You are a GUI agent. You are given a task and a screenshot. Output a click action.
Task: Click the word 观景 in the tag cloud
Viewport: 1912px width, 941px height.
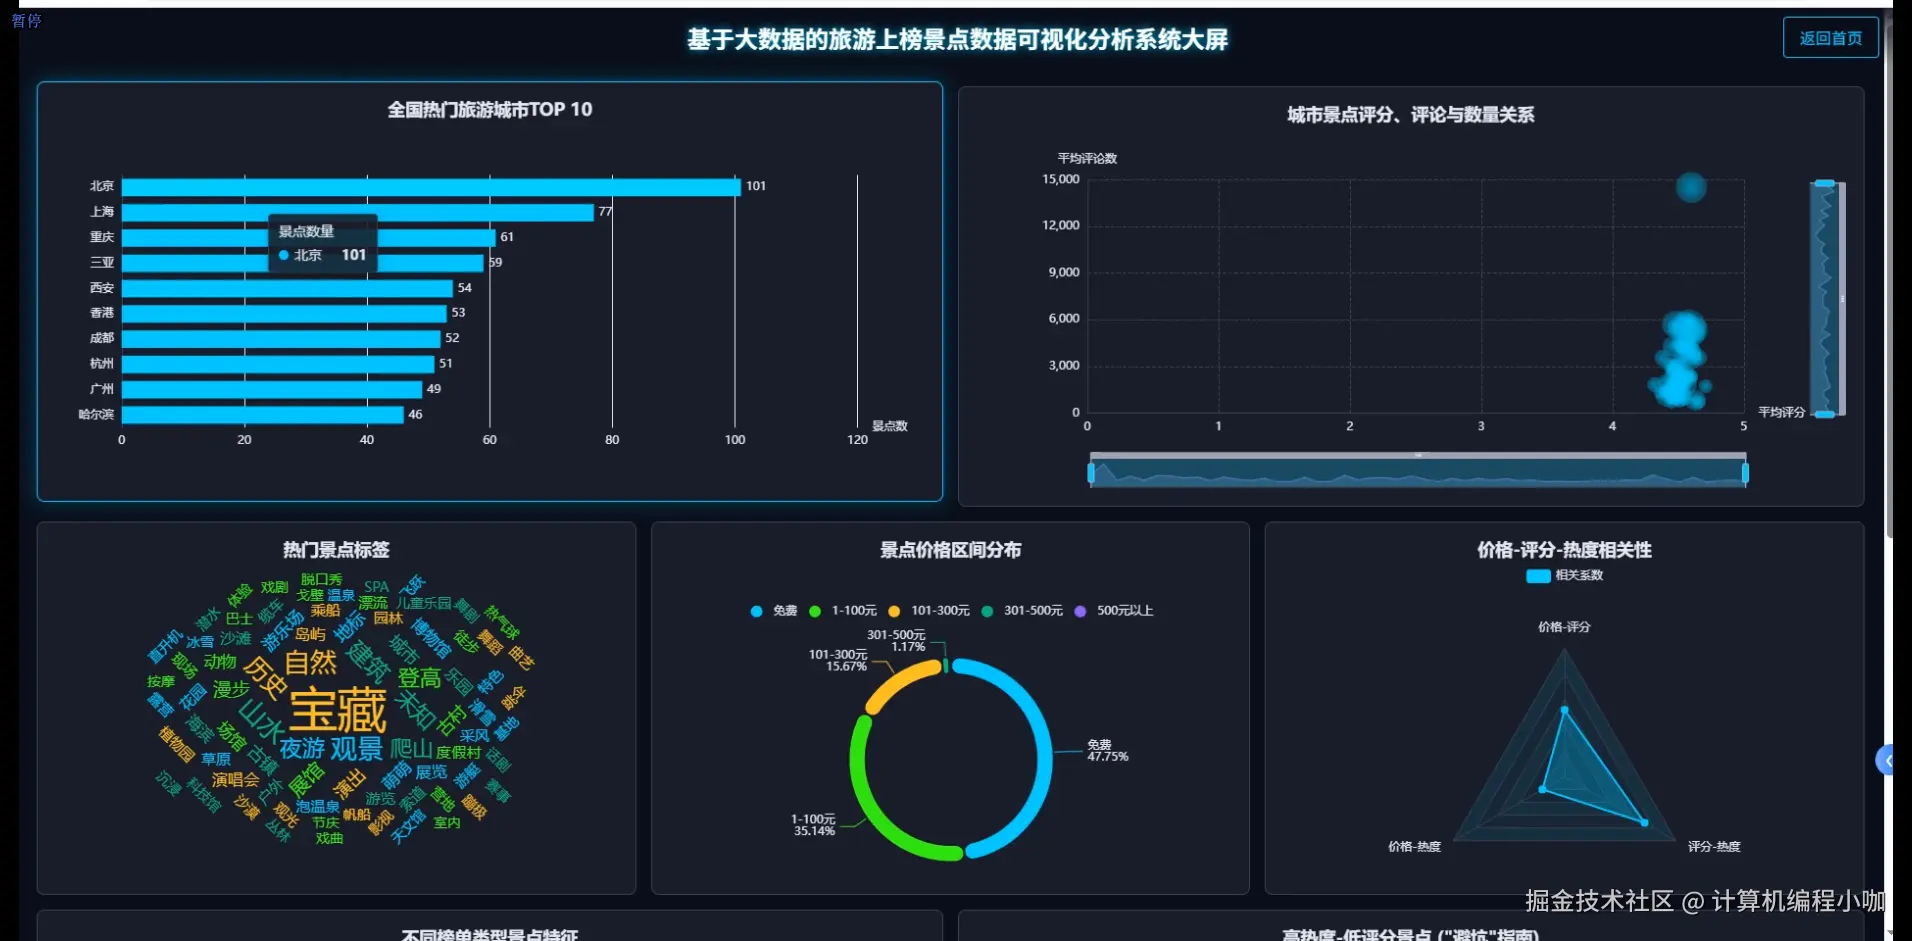point(357,748)
